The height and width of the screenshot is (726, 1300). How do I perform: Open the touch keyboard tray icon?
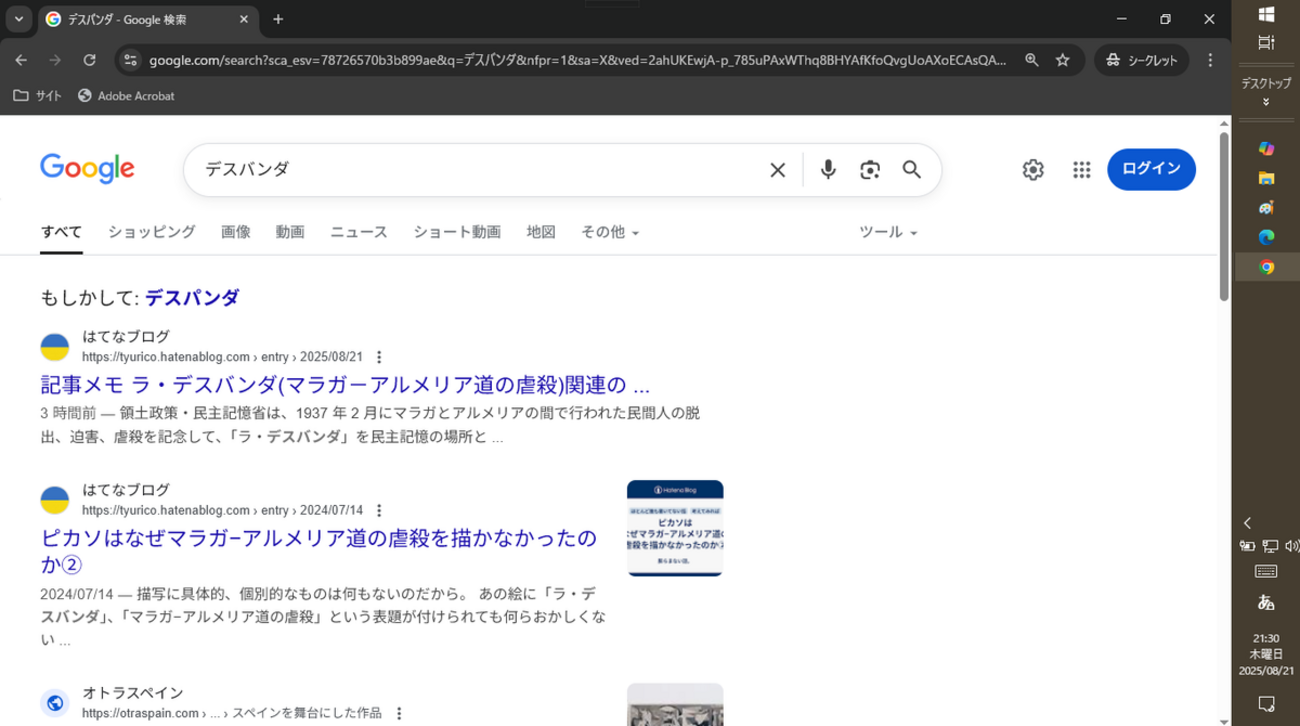click(x=1266, y=571)
